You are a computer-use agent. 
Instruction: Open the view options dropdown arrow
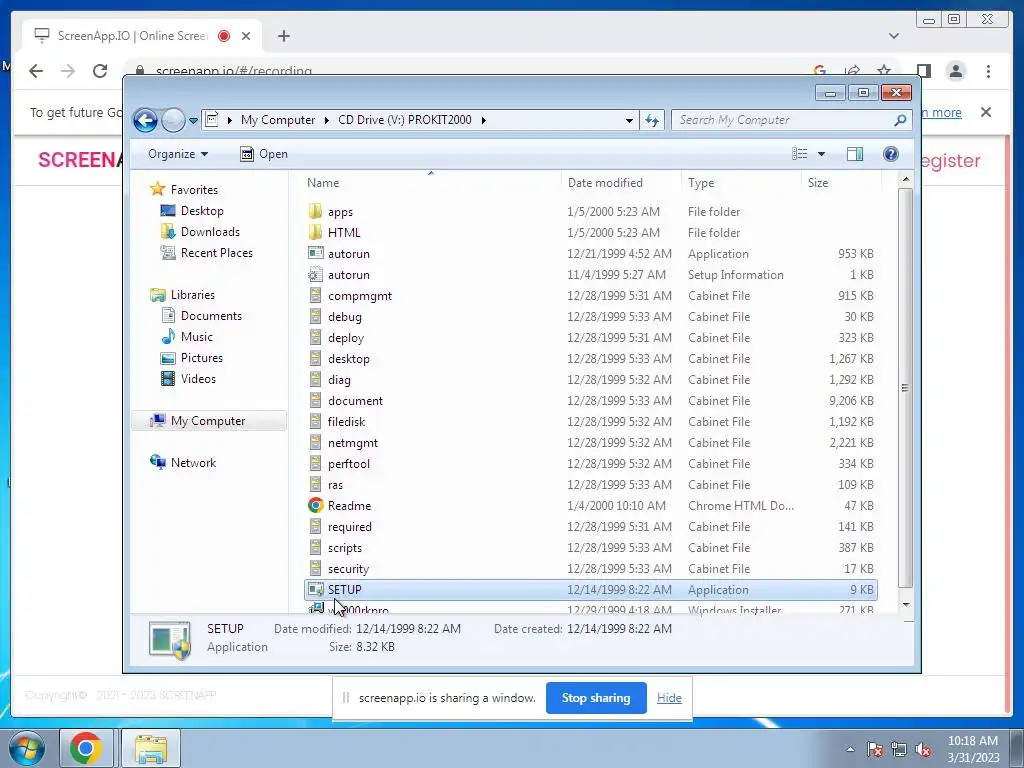pos(822,154)
